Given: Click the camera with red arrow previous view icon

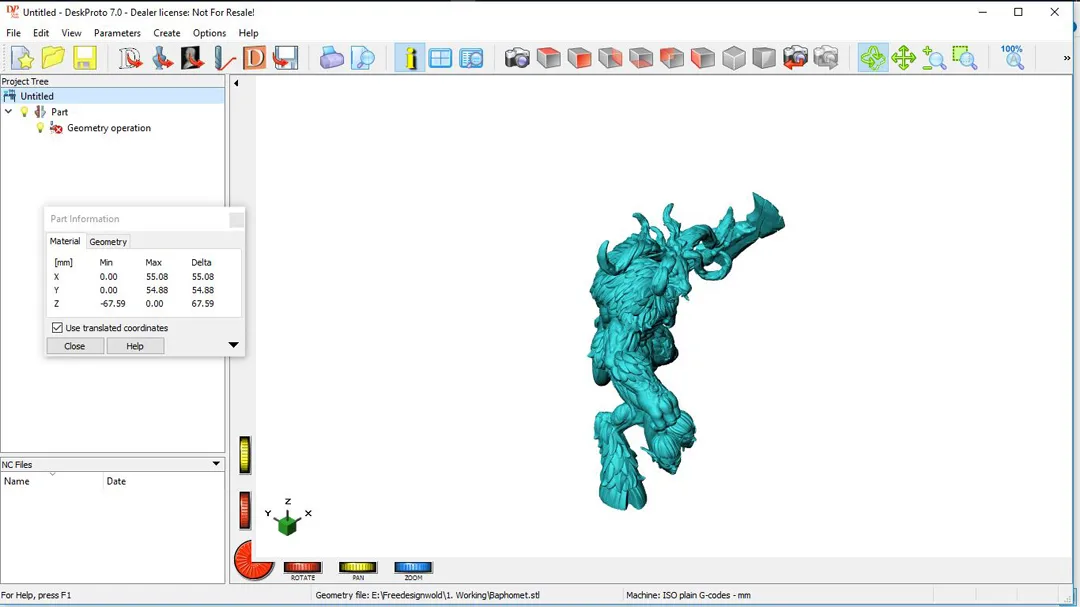Looking at the screenshot, I should point(796,58).
